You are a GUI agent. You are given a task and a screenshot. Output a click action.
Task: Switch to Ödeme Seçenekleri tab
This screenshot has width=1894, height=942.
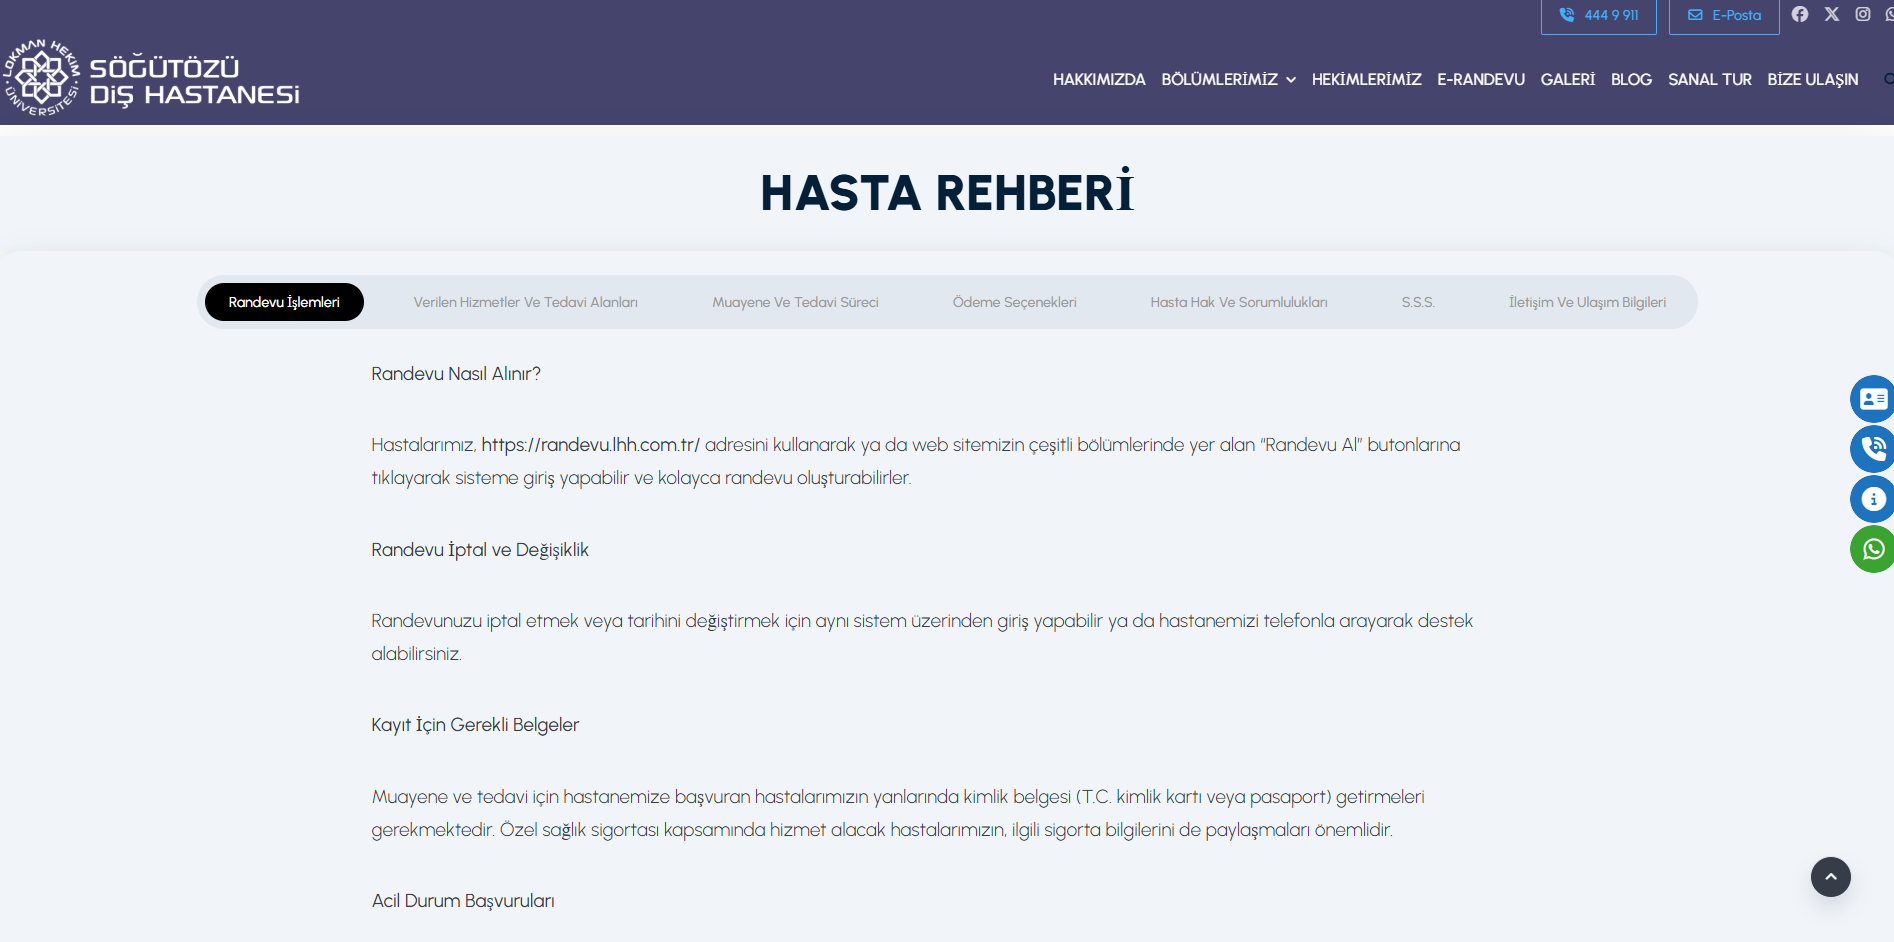click(x=1014, y=302)
